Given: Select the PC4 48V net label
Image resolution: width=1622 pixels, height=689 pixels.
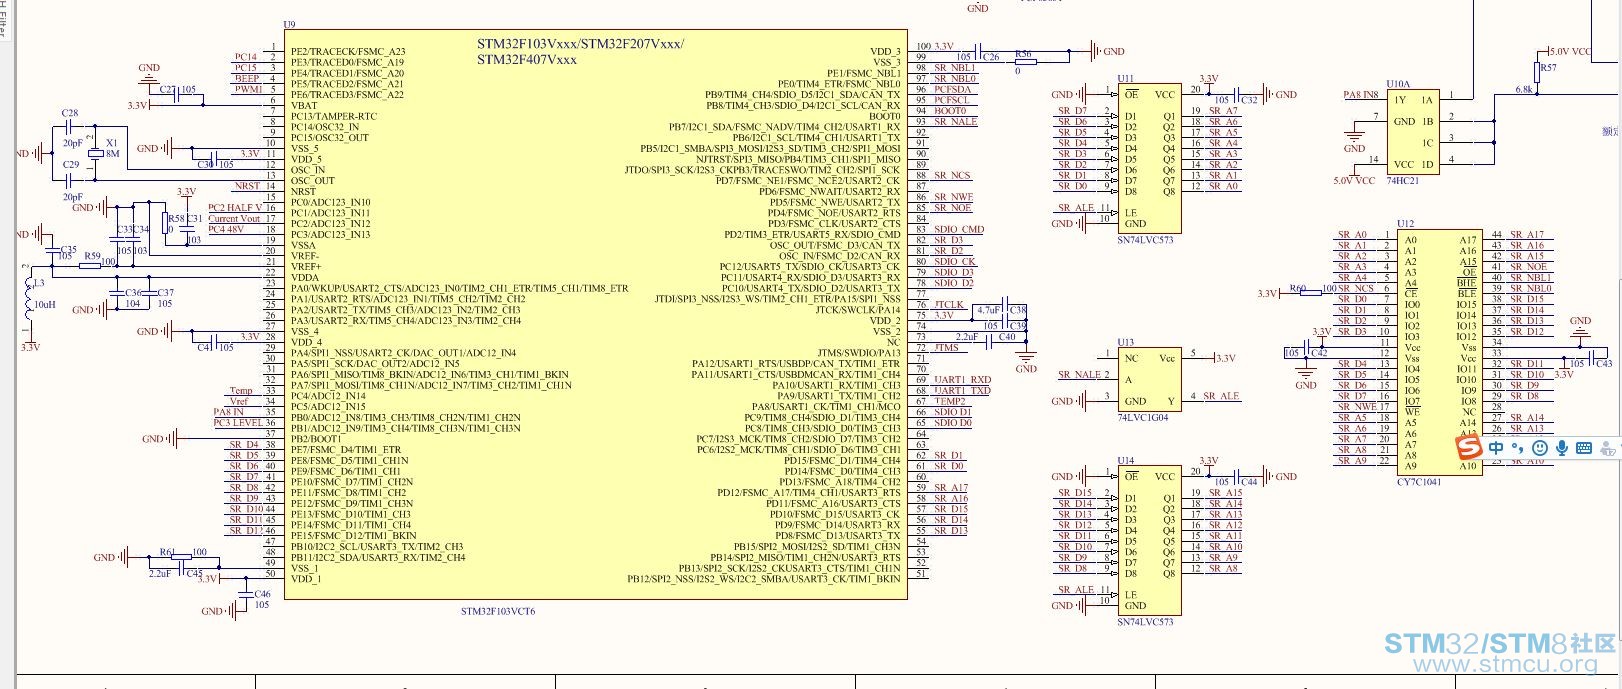Looking at the screenshot, I should coord(226,229).
